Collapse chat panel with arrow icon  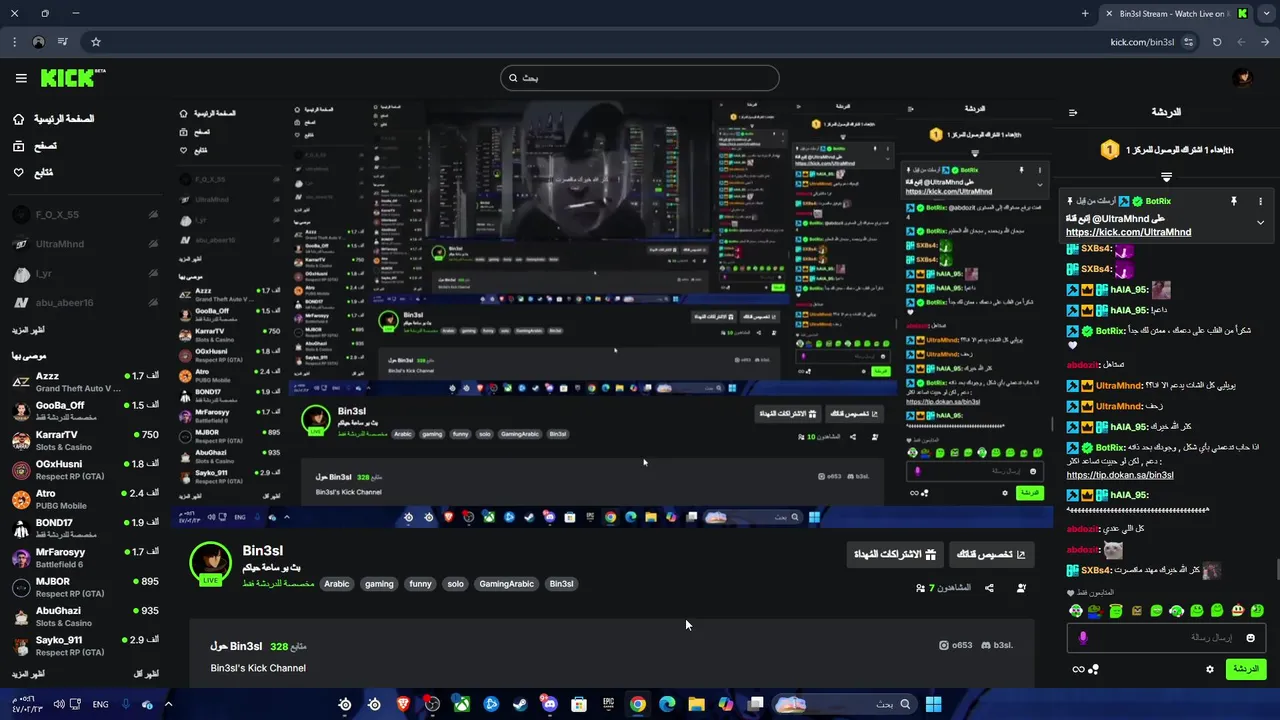pos(1073,113)
